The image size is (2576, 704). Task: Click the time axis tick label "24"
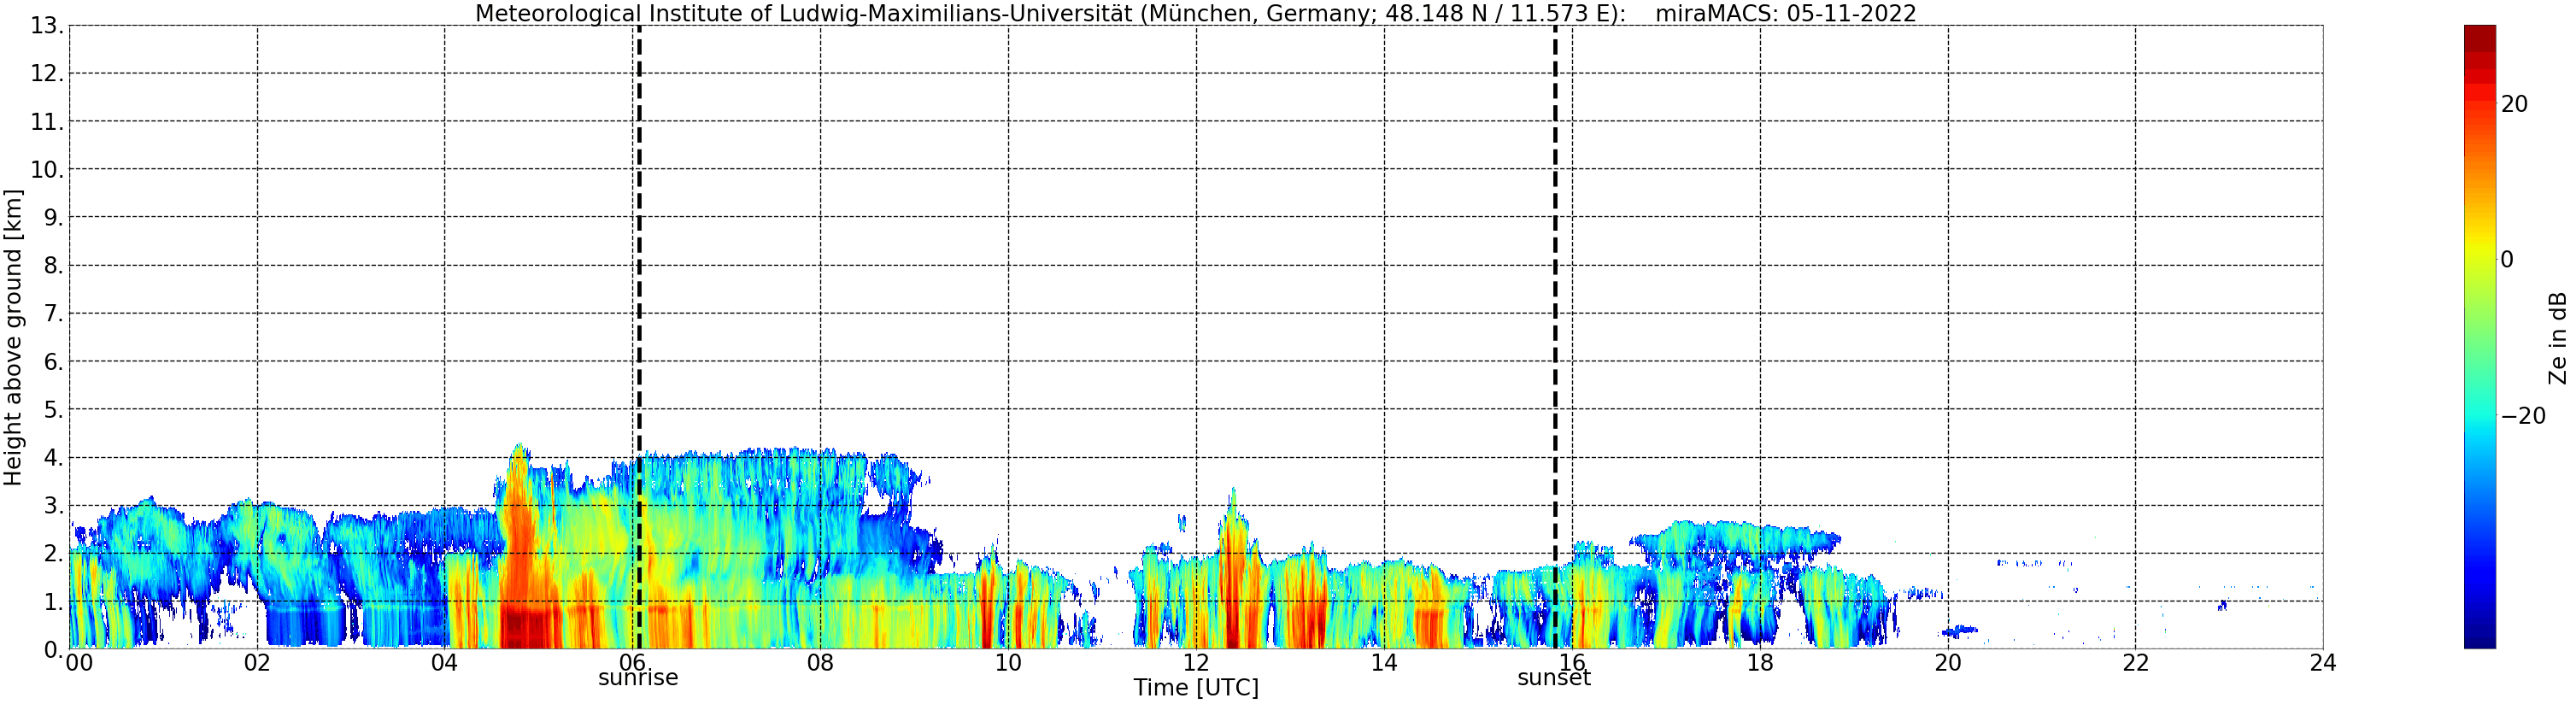pos(2323,663)
